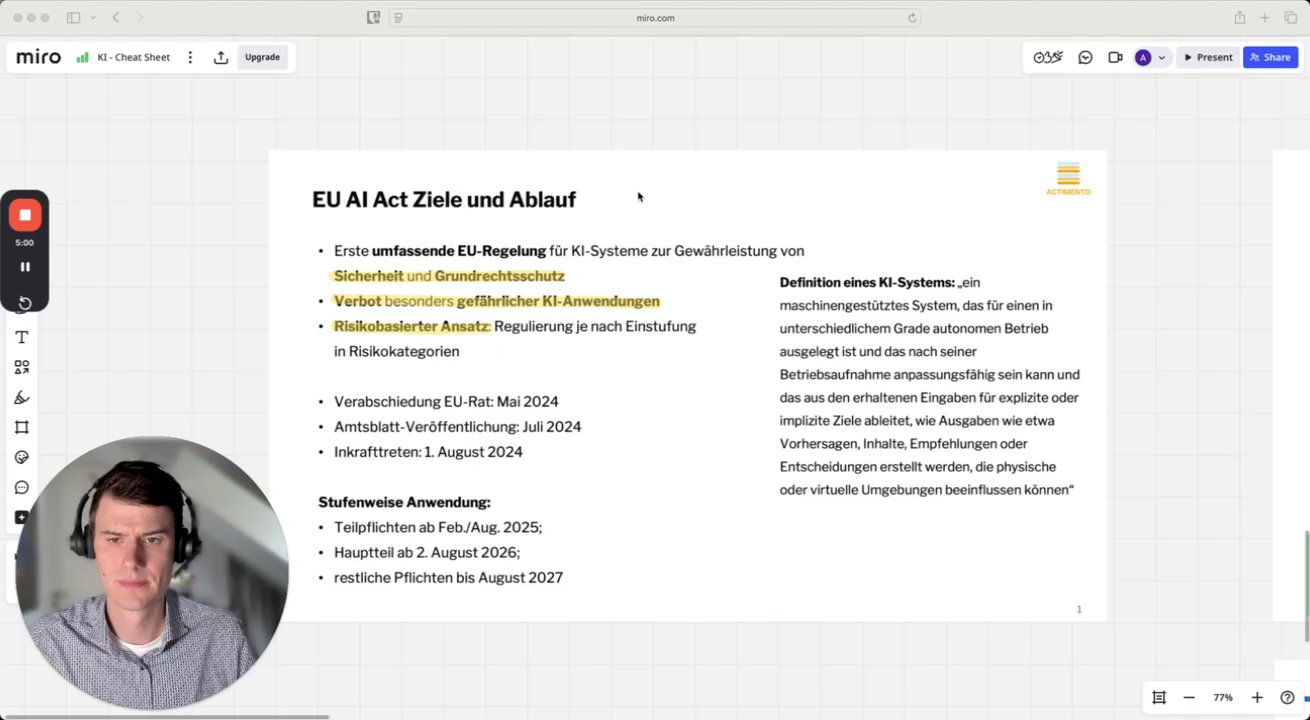Zoom out with the minus button

1189,697
